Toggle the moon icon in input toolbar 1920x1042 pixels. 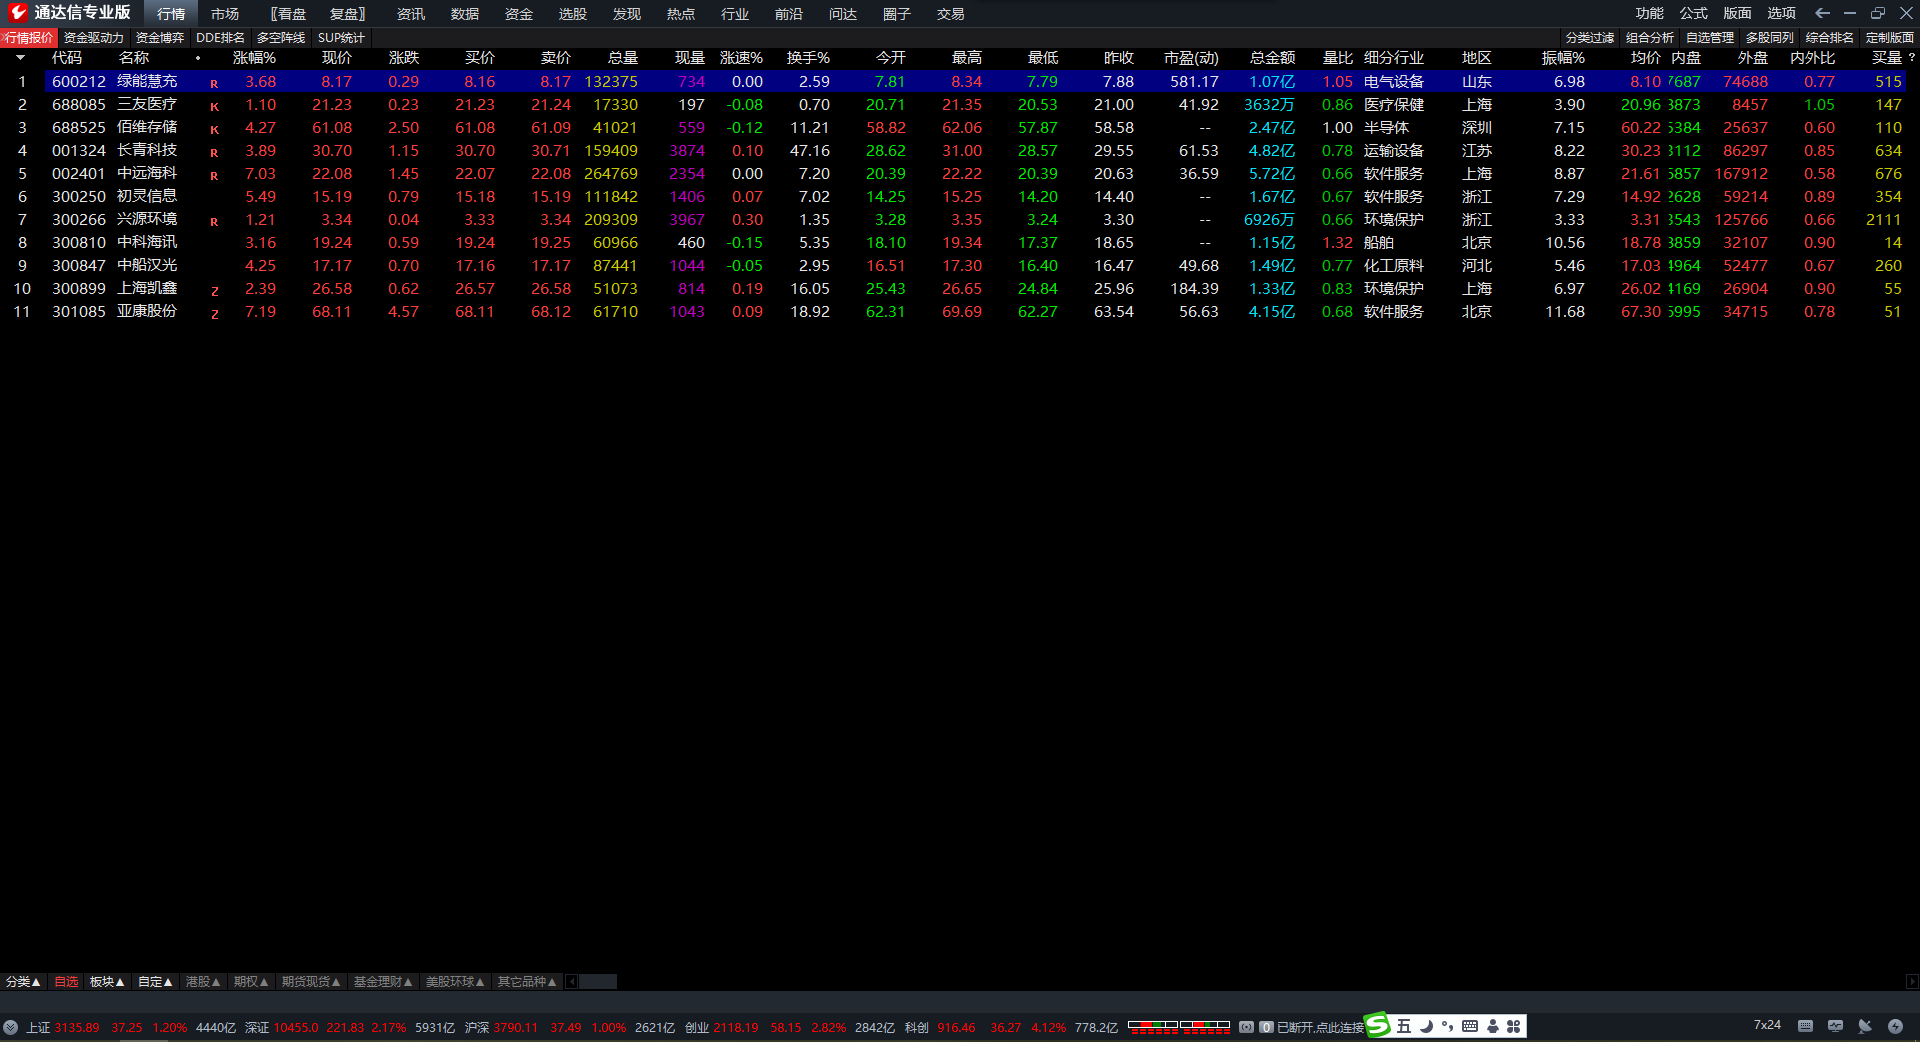1427,1026
